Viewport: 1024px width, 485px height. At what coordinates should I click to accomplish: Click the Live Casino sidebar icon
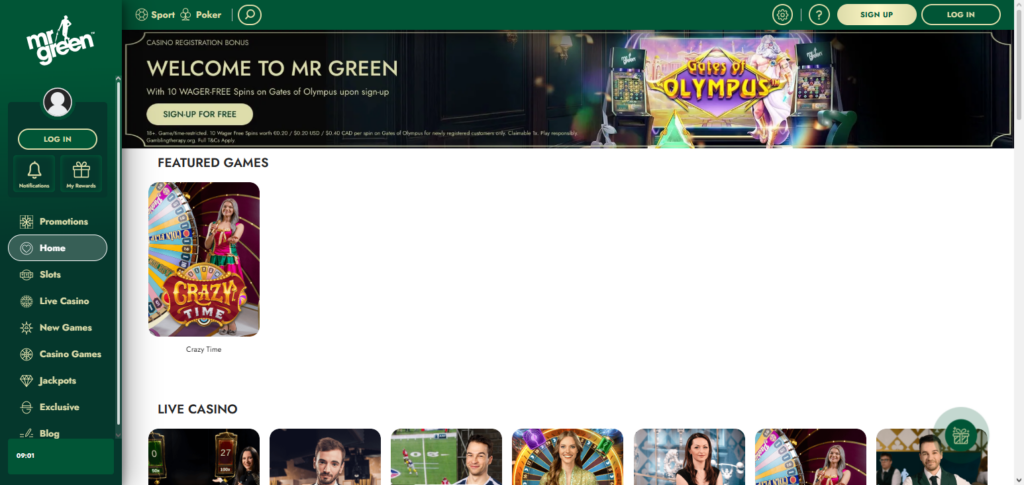pyautogui.click(x=26, y=301)
